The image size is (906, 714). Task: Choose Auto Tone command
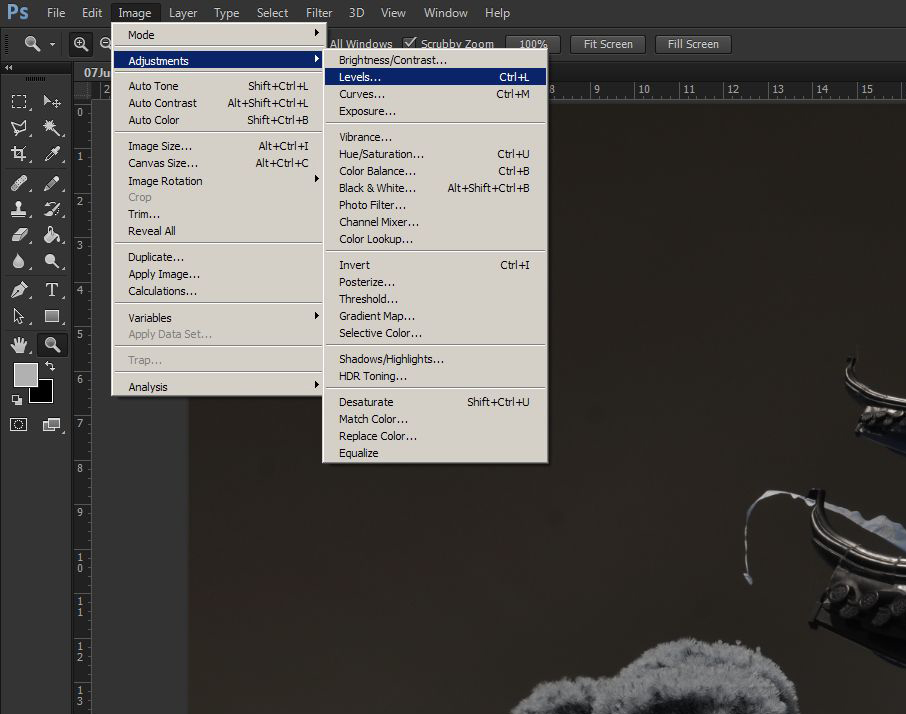pos(219,86)
